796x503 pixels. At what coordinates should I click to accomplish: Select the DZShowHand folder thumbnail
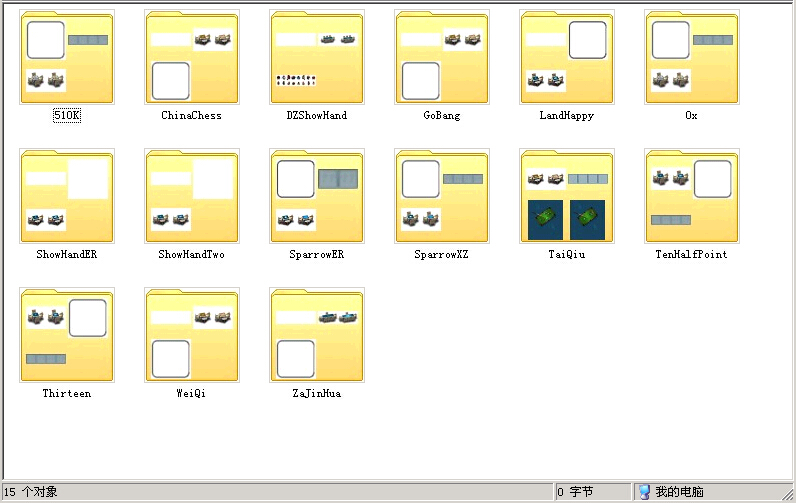tap(317, 58)
